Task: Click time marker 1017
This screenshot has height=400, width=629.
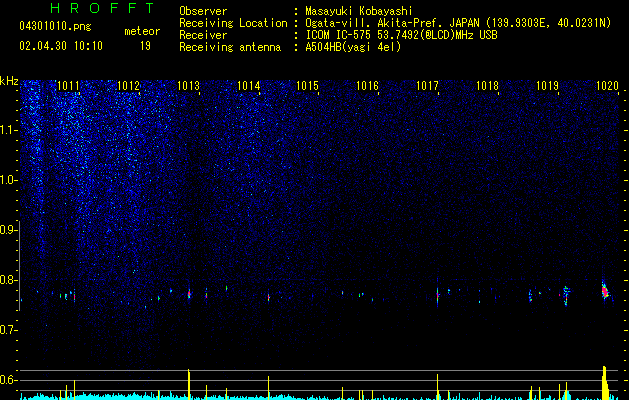Action: pyautogui.click(x=427, y=85)
